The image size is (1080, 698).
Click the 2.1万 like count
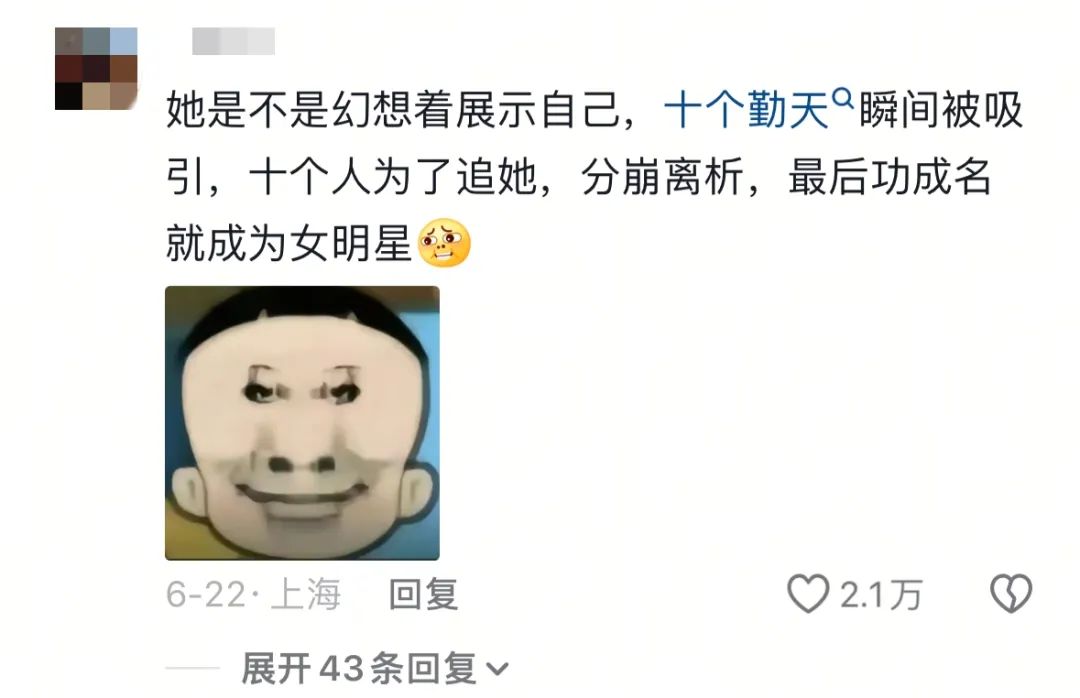[x=881, y=595]
